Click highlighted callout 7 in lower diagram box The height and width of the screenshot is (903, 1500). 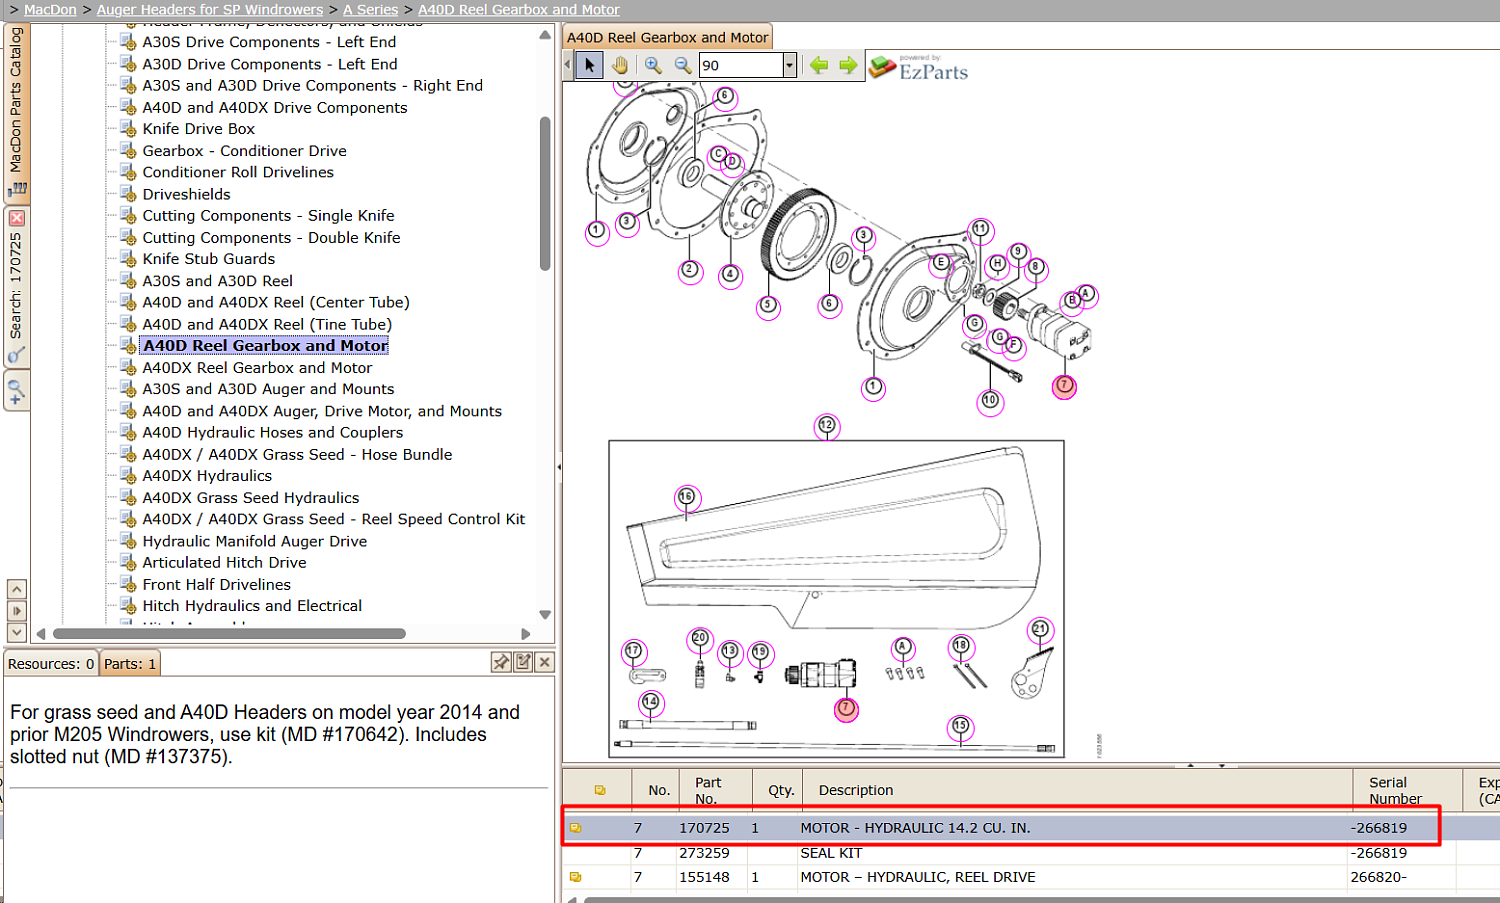[x=846, y=708]
